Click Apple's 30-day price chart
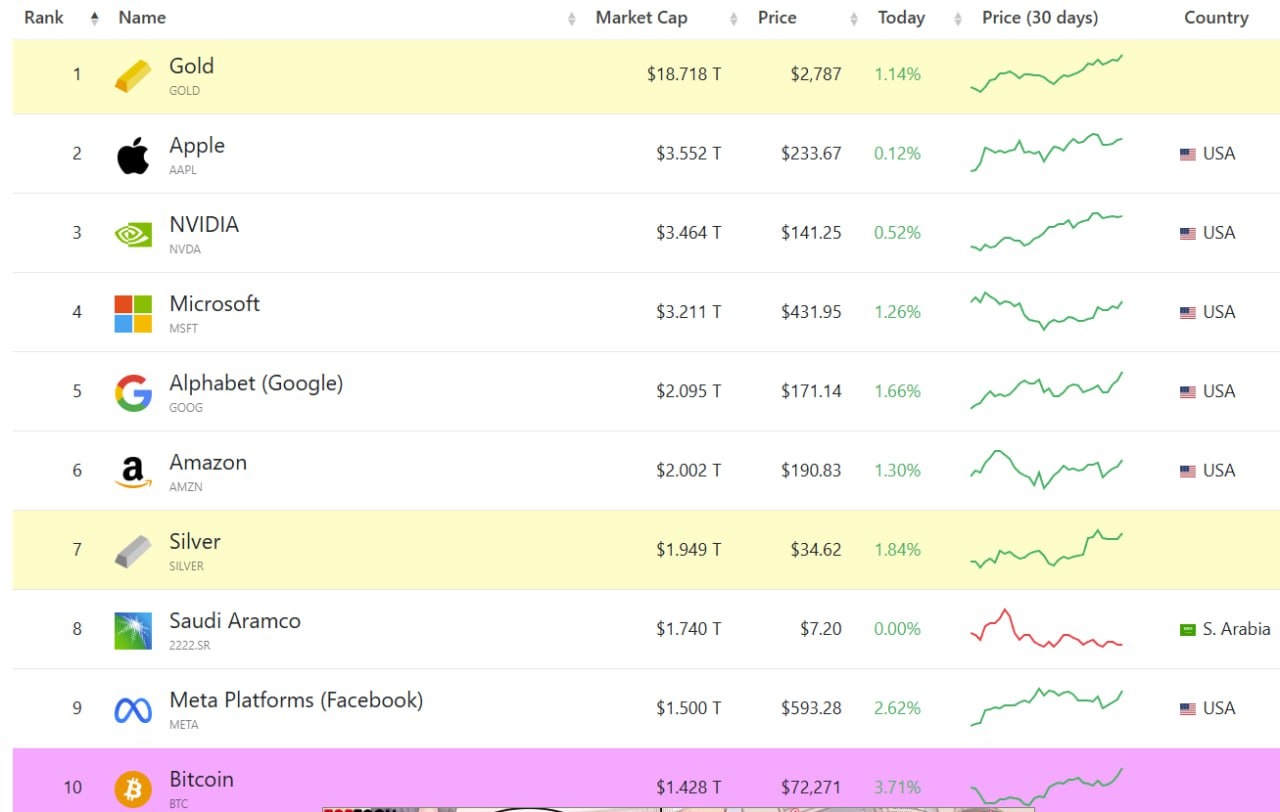The image size is (1280, 812). click(1047, 152)
